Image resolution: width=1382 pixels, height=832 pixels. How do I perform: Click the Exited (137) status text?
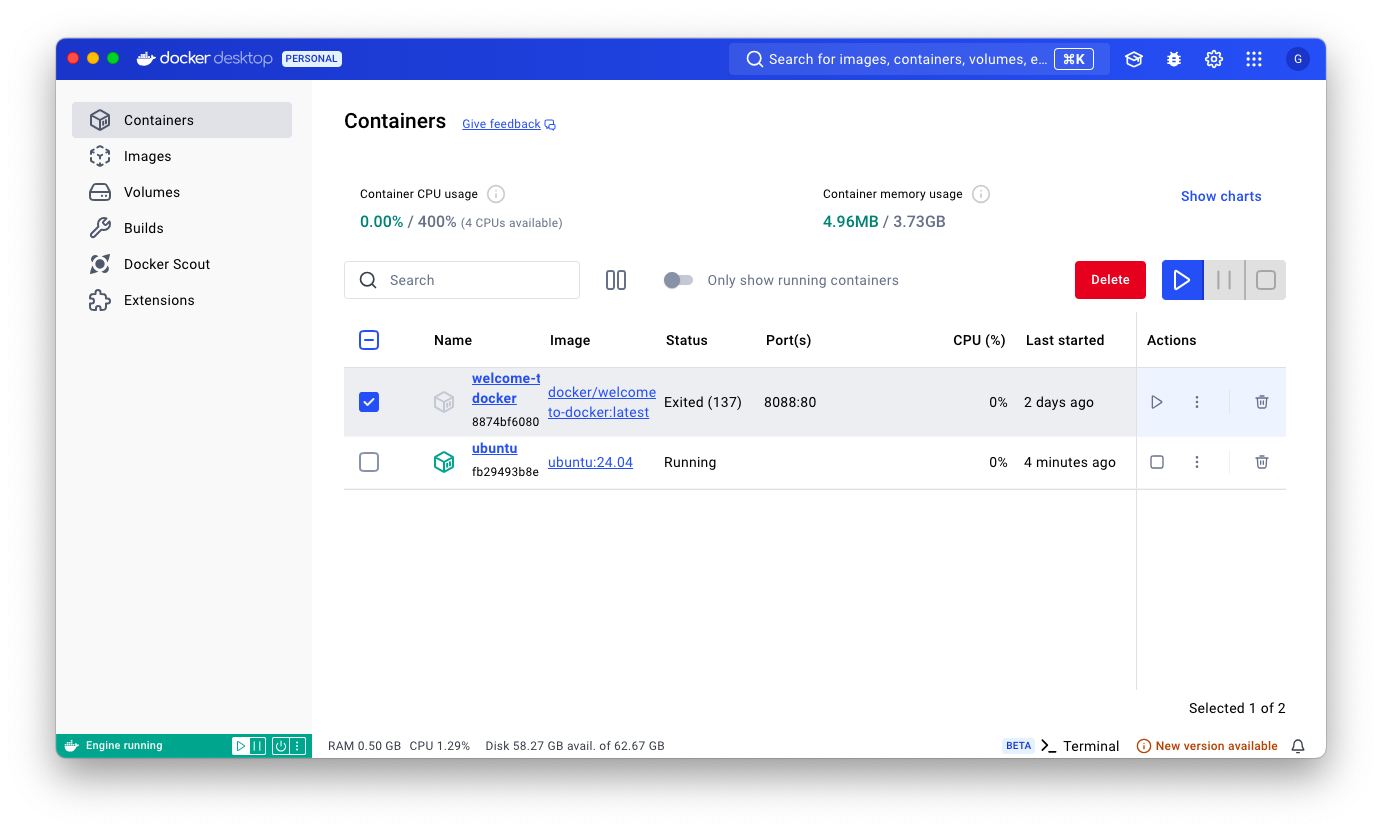coord(703,402)
